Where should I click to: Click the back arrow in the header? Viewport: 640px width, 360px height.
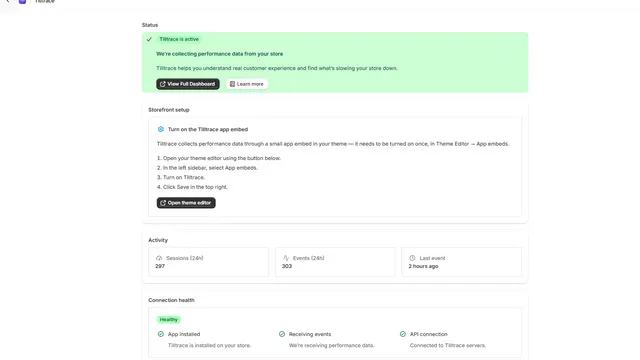coord(8,1)
